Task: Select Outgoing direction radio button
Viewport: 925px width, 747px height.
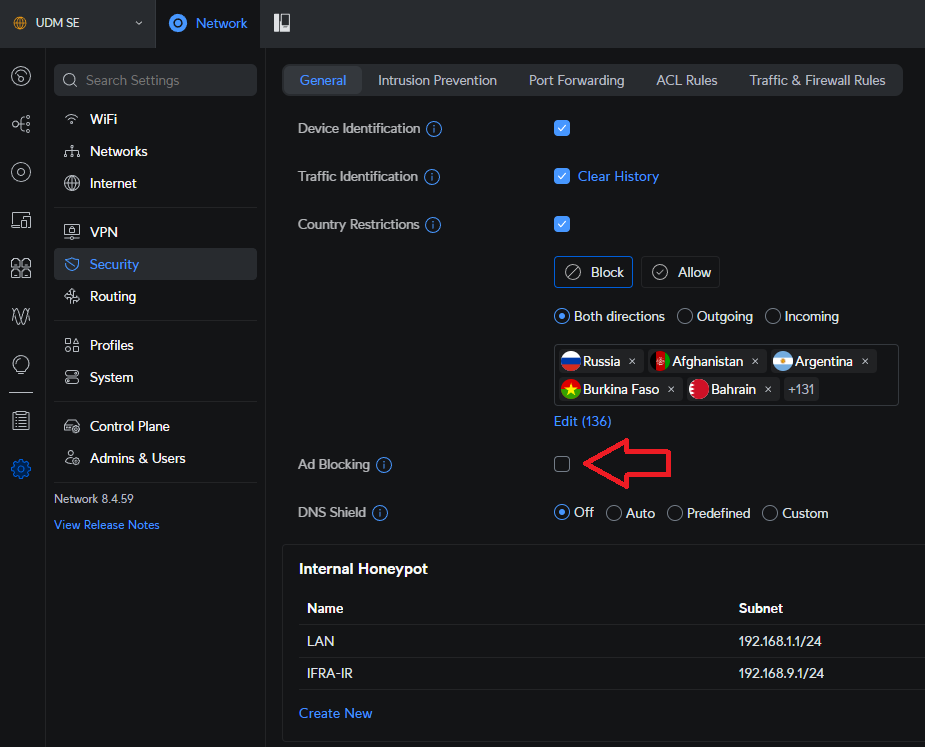Action: tap(684, 316)
